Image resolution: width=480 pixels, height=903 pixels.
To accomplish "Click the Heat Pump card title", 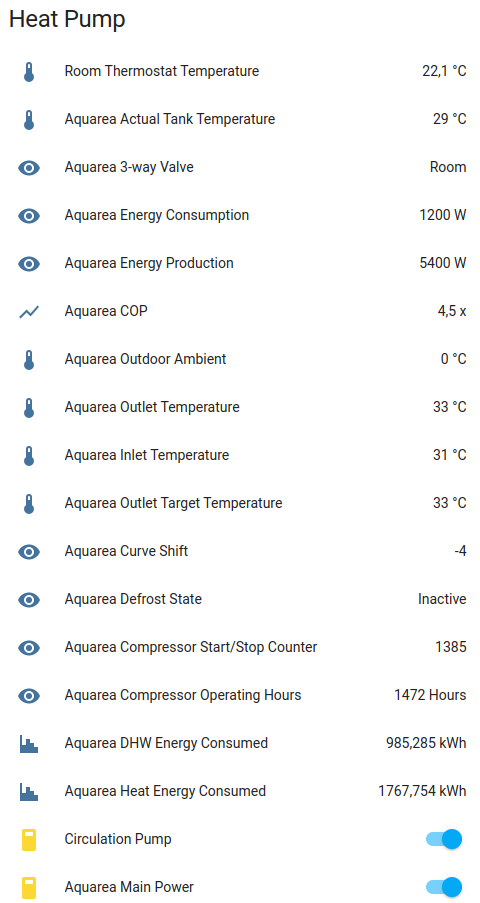I will [x=67, y=20].
